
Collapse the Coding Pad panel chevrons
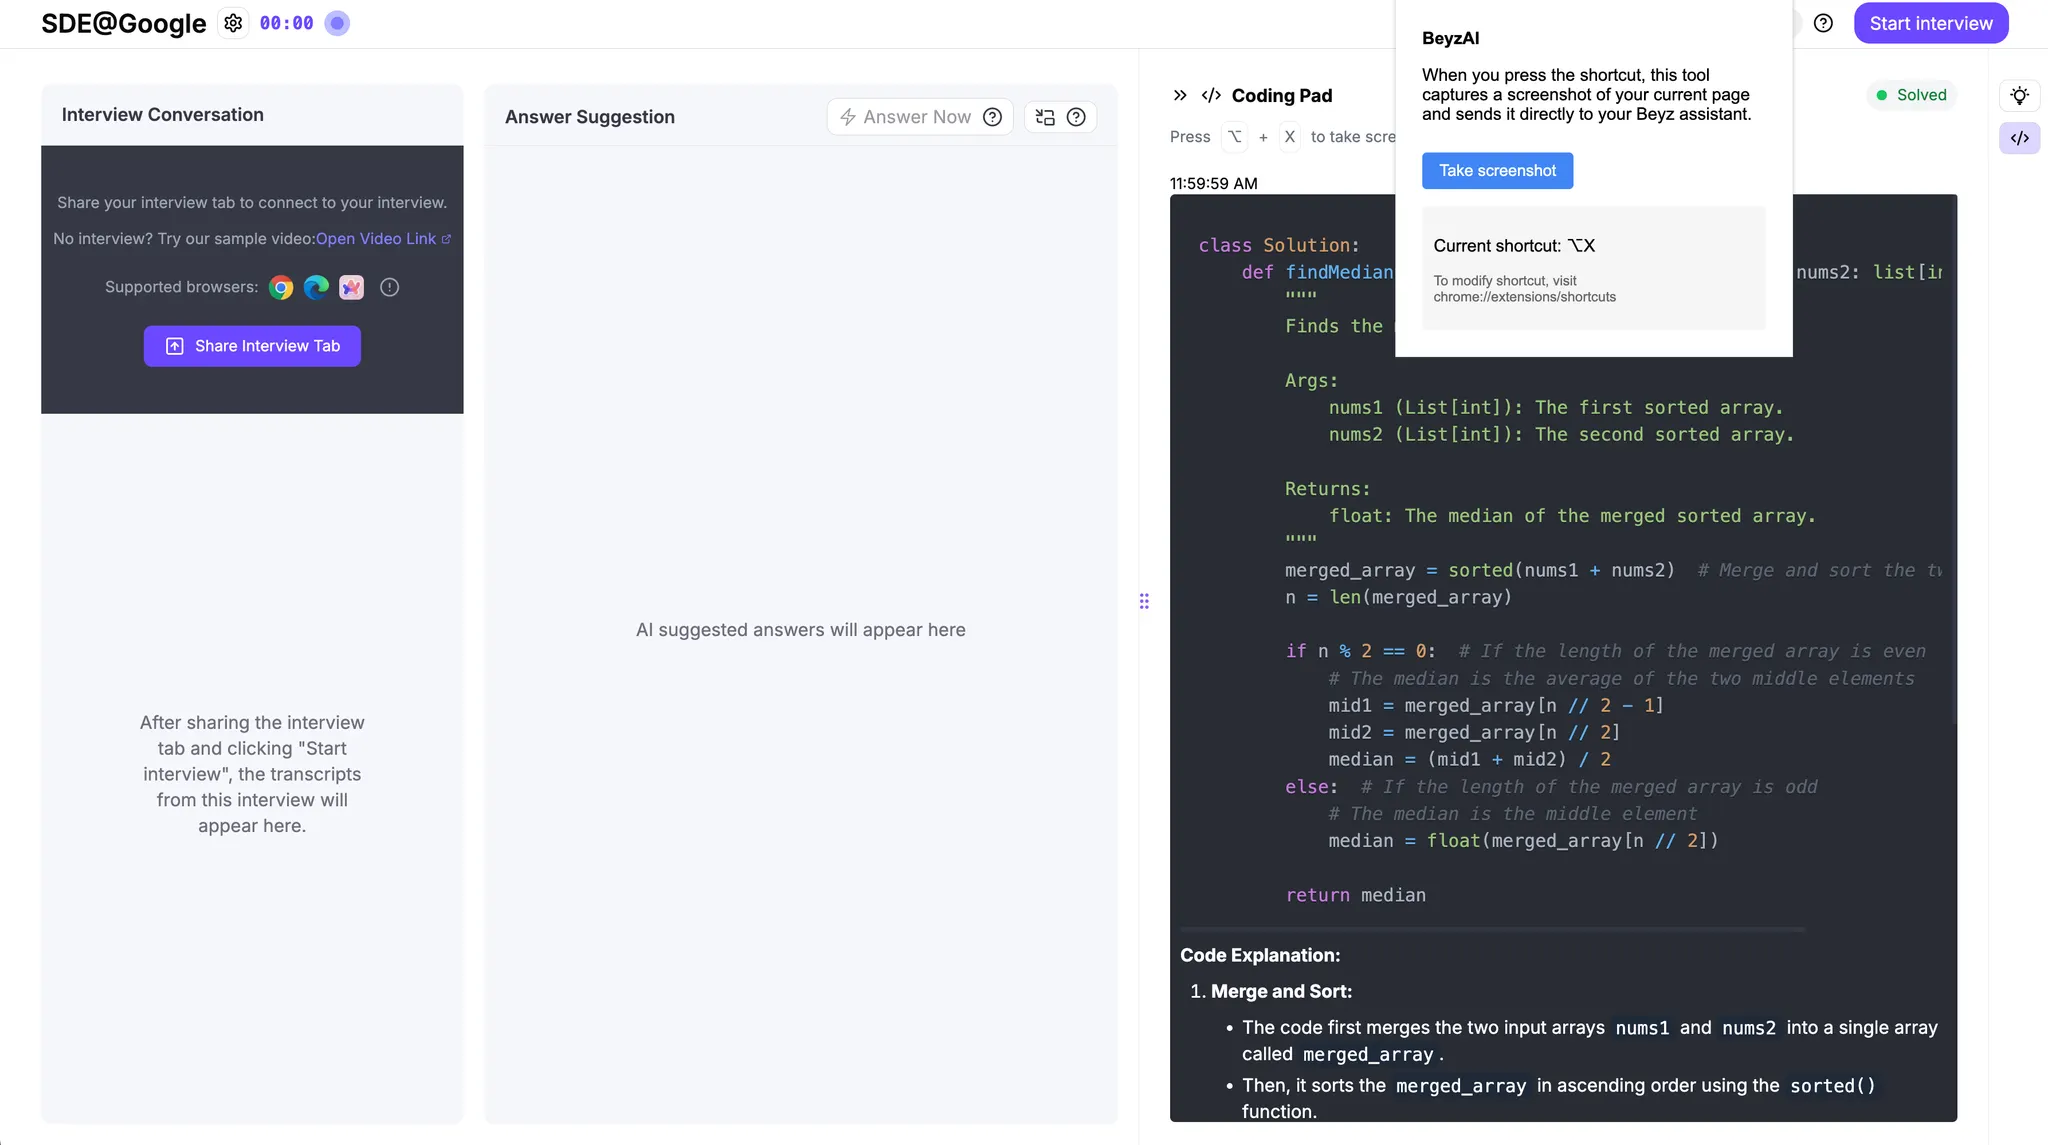1180,95
